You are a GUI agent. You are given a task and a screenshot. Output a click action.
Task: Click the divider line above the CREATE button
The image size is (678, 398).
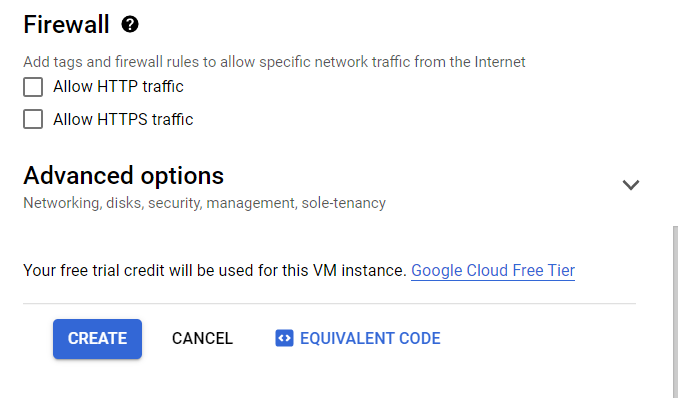pyautogui.click(x=329, y=304)
